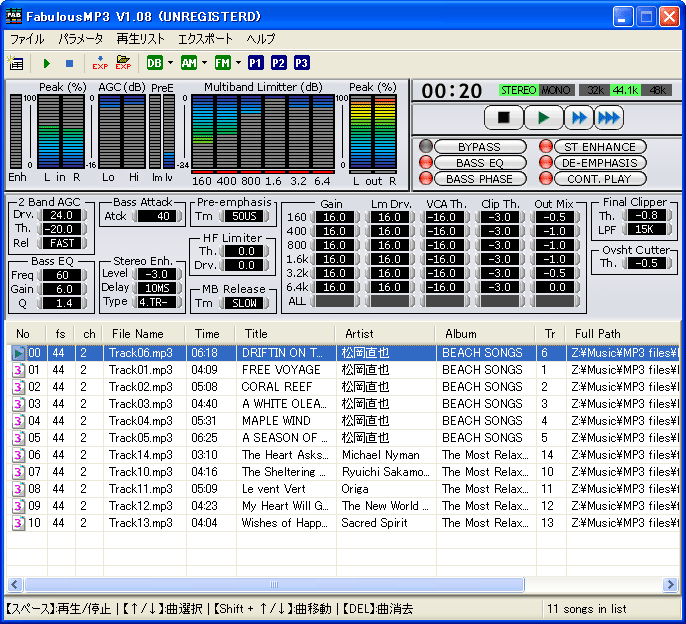
Task: Click the left arrow of horizontal scrollbar
Action: (x=15, y=585)
